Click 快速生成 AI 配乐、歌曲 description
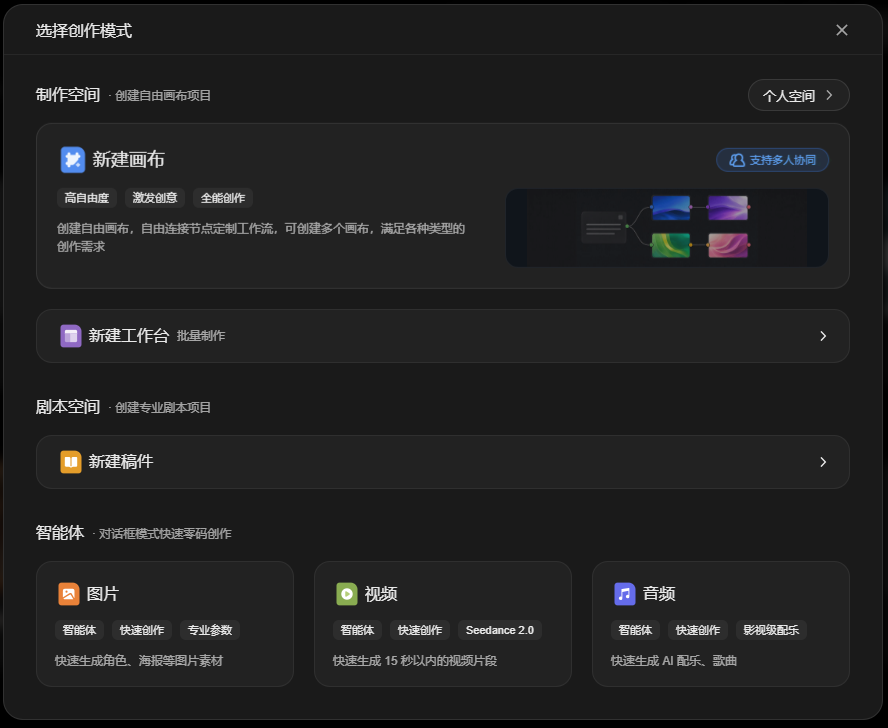This screenshot has height=728, width=888. click(x=673, y=661)
